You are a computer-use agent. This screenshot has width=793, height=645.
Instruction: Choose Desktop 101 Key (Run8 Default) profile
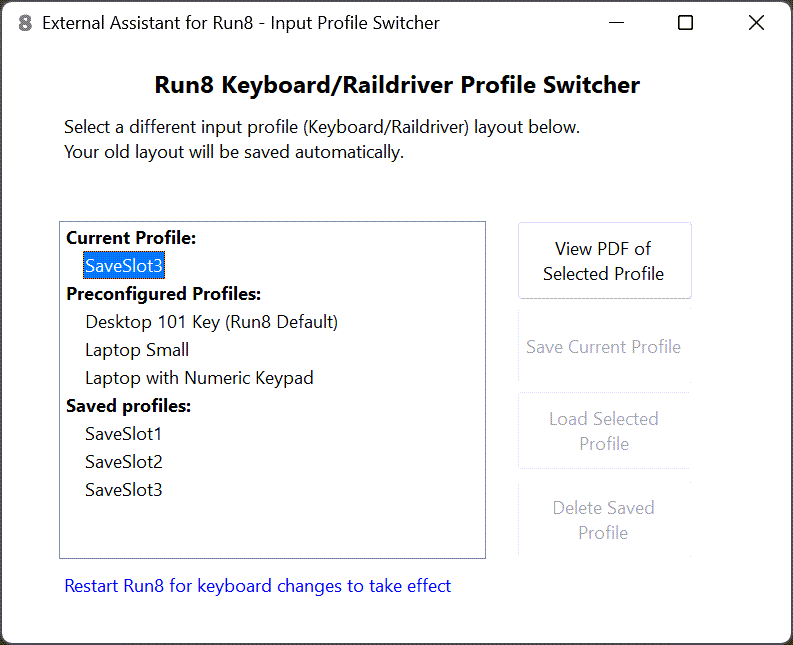click(x=211, y=322)
